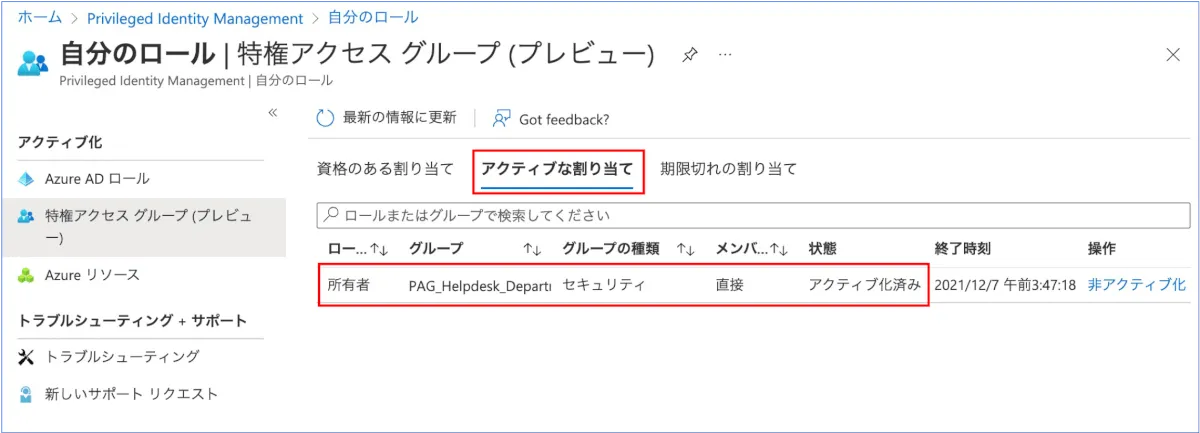This screenshot has width=1200, height=433.
Task: Open トラブルシューティング sidebar item
Action: [x=122, y=357]
